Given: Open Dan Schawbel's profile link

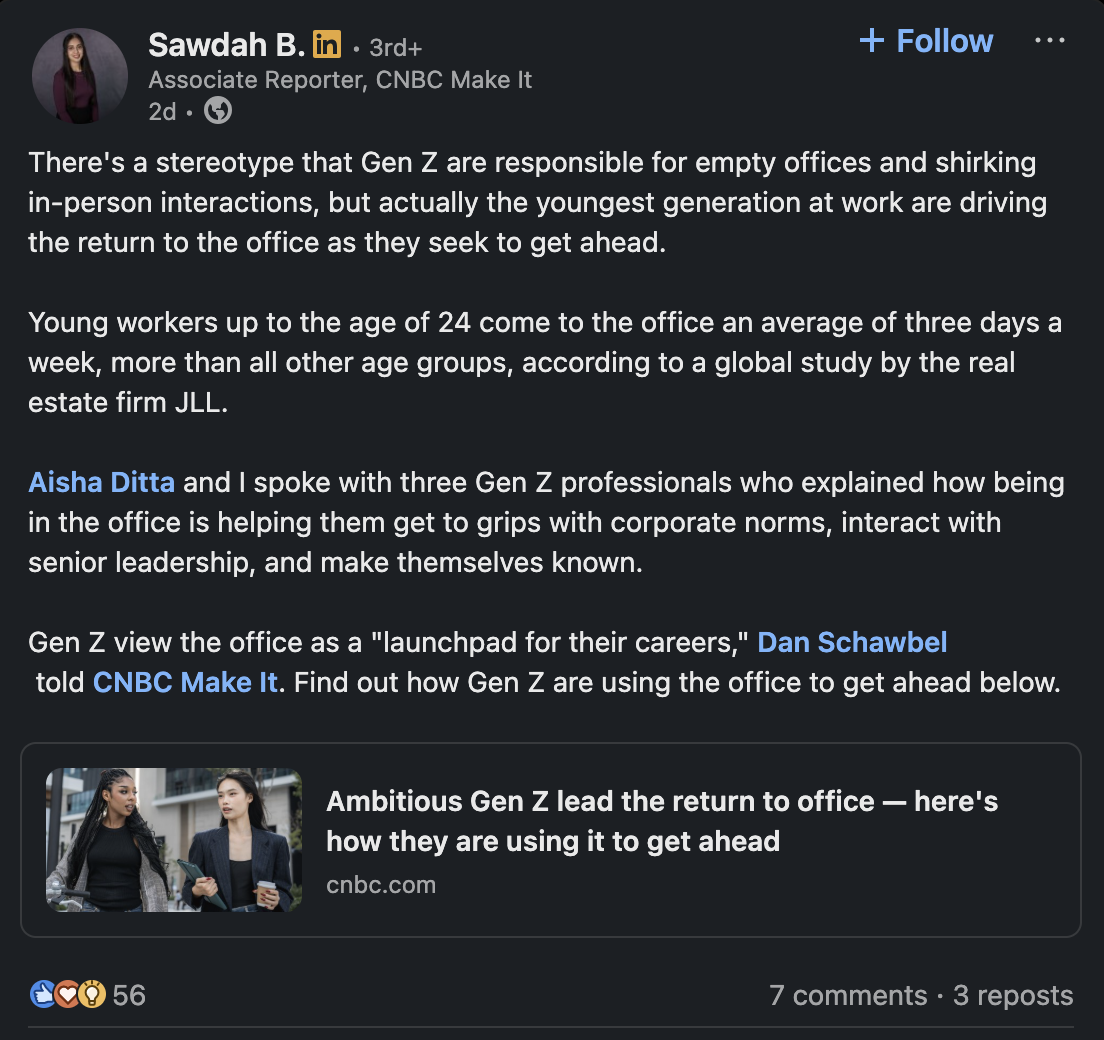Looking at the screenshot, I should (x=852, y=642).
